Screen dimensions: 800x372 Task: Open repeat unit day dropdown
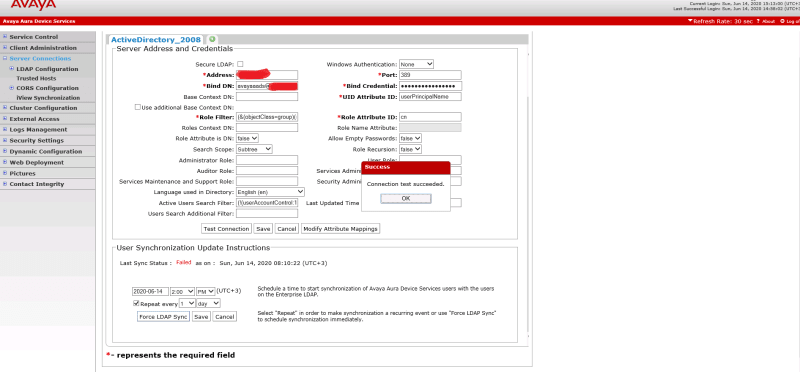[209, 303]
